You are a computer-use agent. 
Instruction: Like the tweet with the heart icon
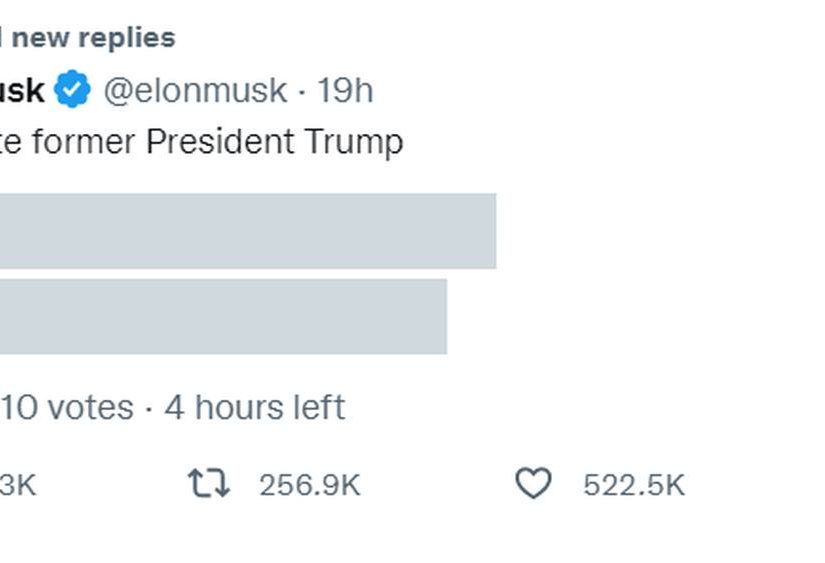pyautogui.click(x=533, y=485)
